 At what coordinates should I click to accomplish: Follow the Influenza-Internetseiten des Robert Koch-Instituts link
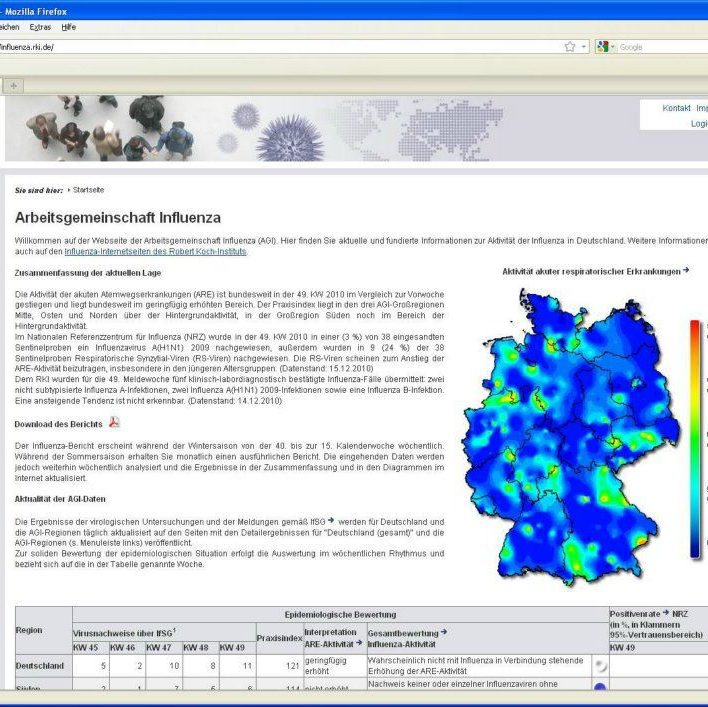(155, 251)
